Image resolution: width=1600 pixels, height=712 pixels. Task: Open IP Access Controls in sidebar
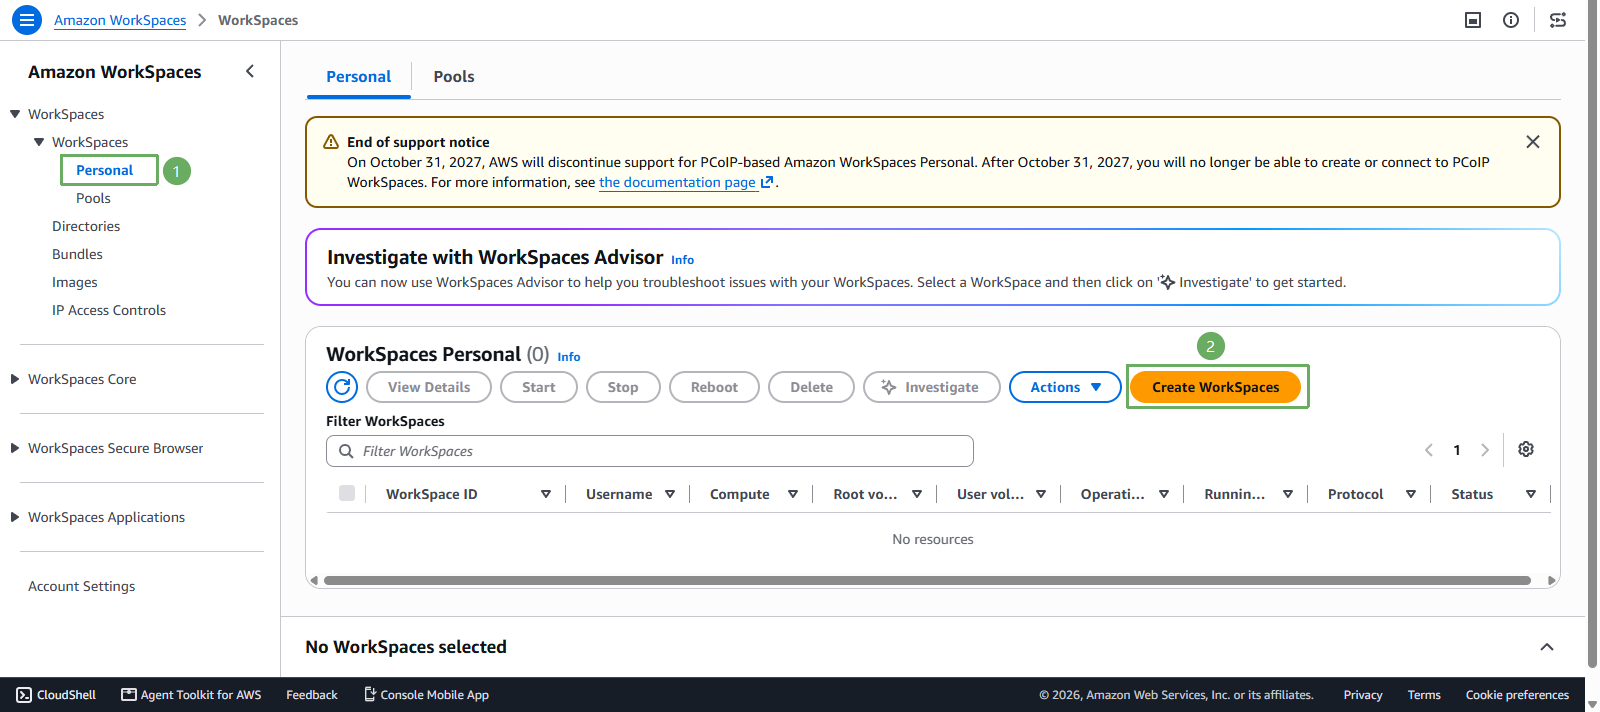tap(109, 310)
